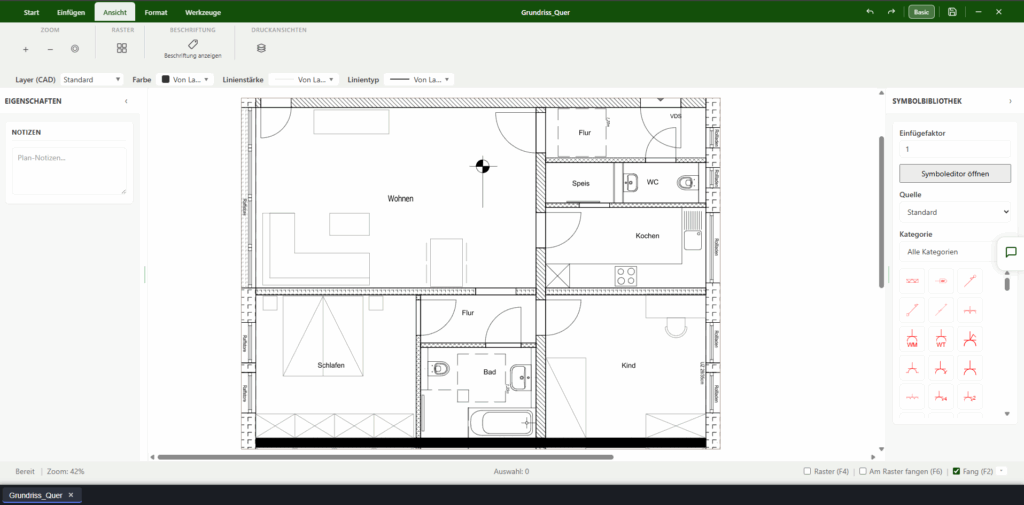Select second symbol in first library row
1024x505 pixels.
(941, 281)
